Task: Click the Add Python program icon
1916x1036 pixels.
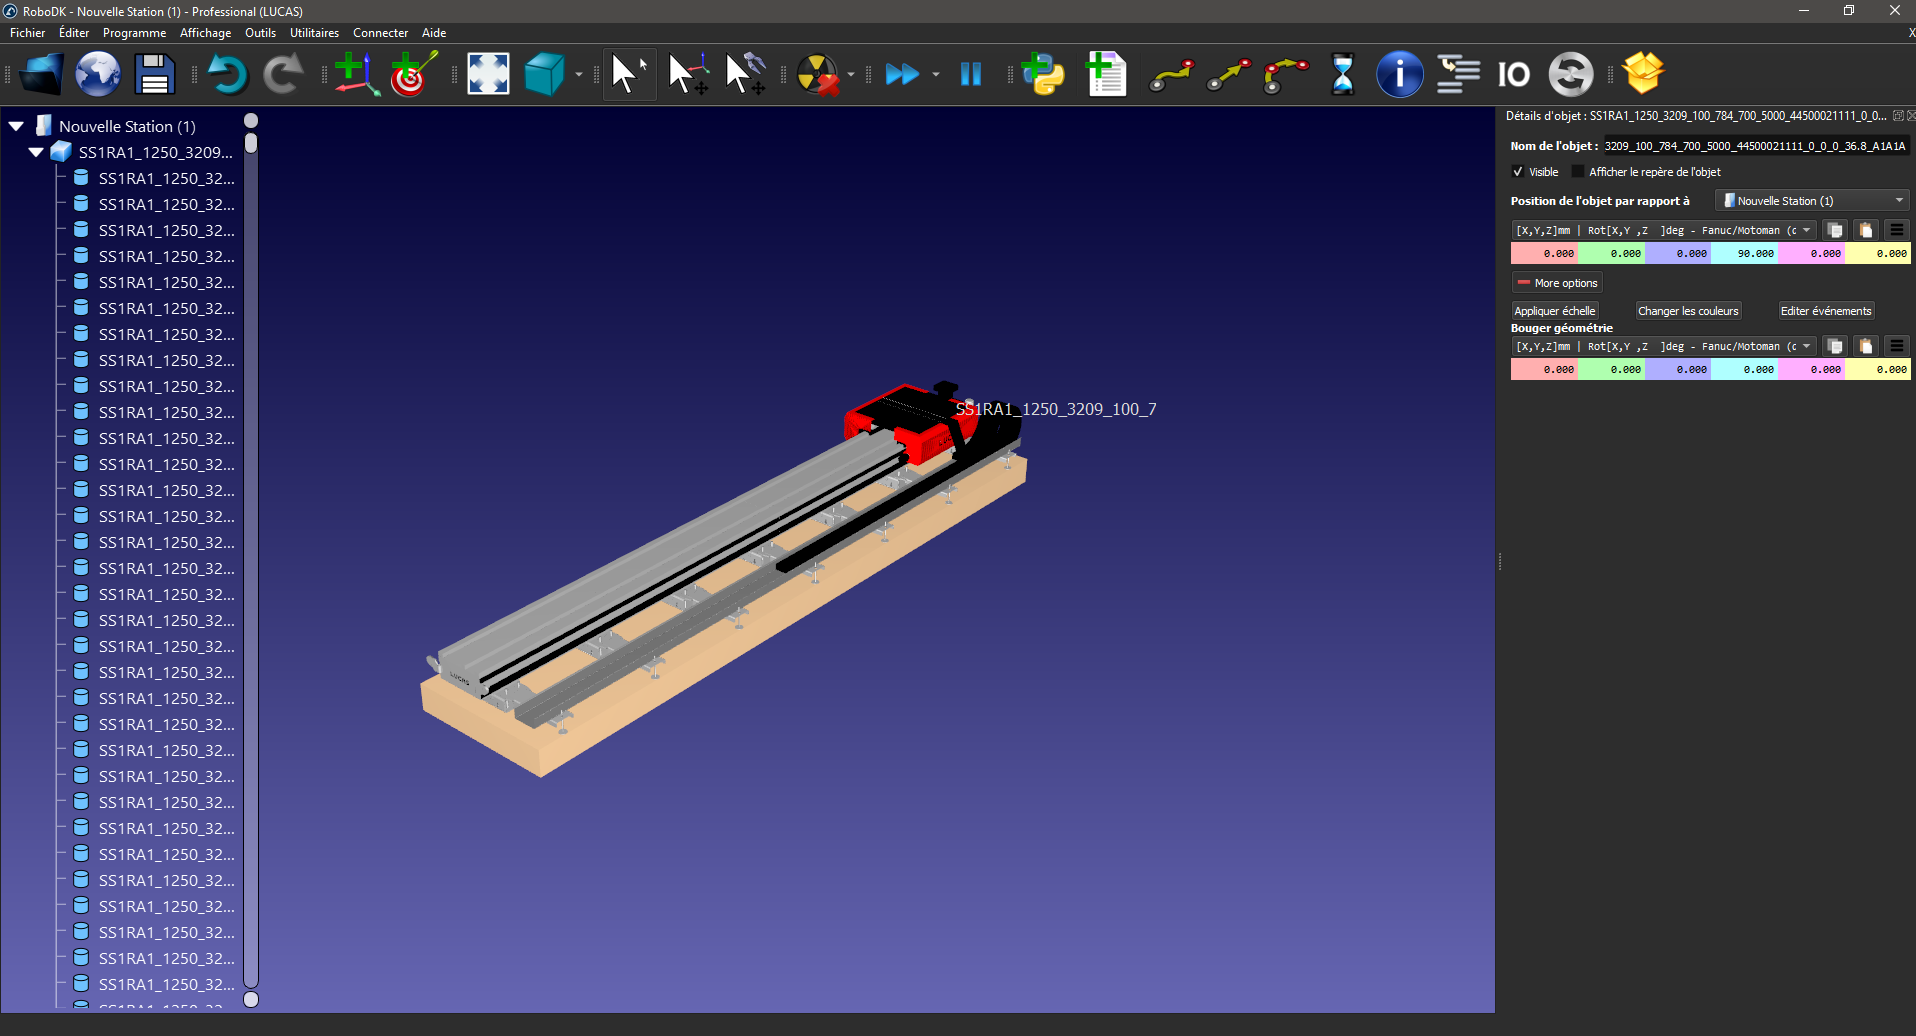Action: point(1044,74)
